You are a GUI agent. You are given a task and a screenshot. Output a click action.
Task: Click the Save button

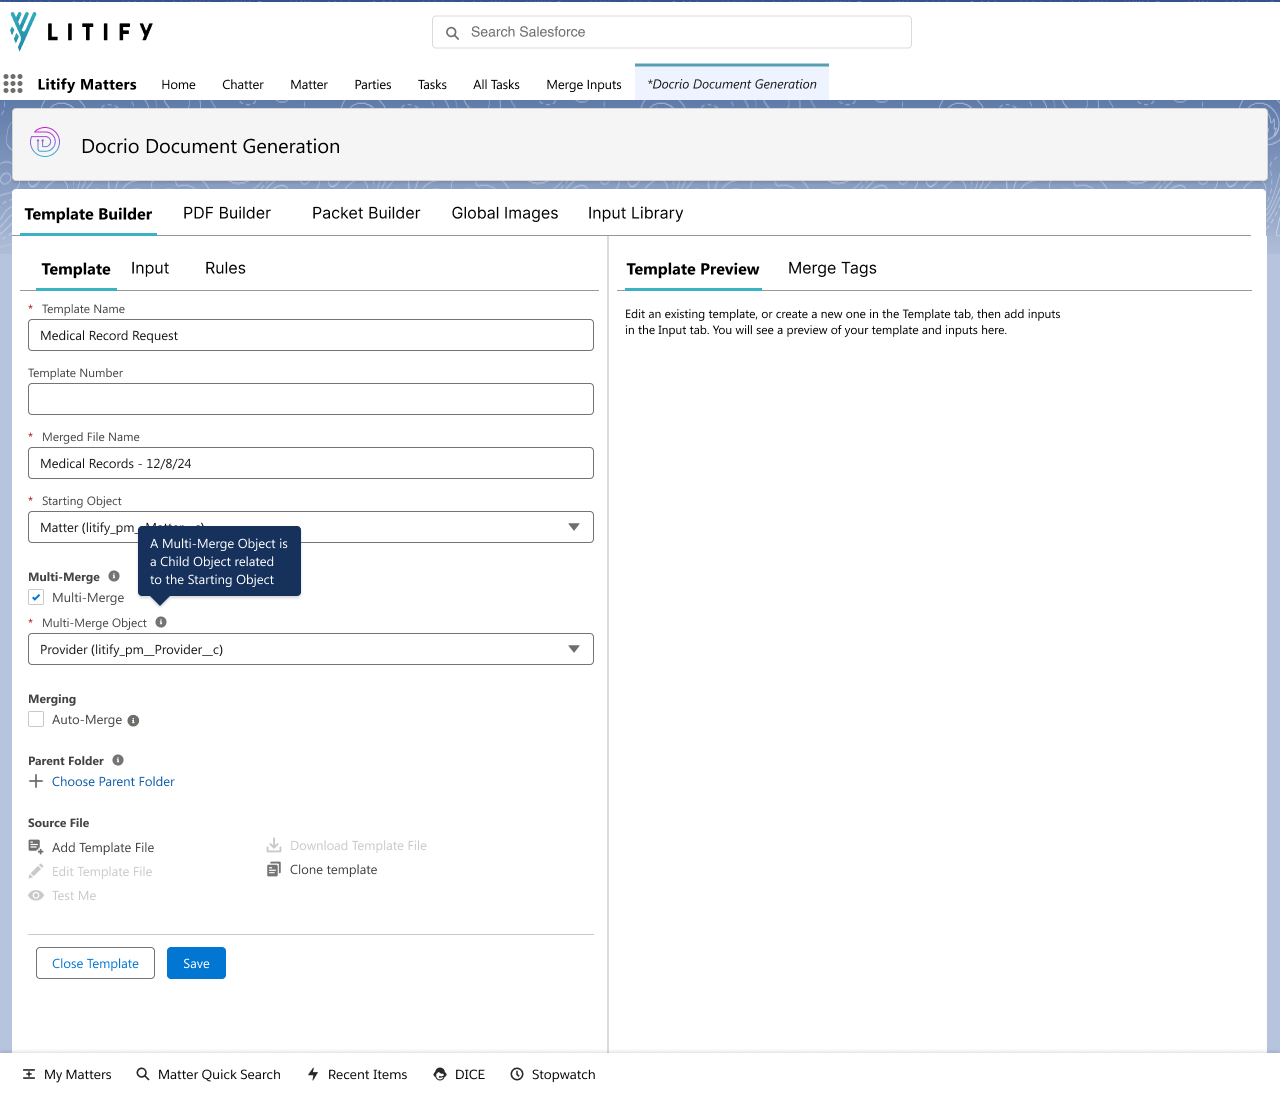coord(196,963)
